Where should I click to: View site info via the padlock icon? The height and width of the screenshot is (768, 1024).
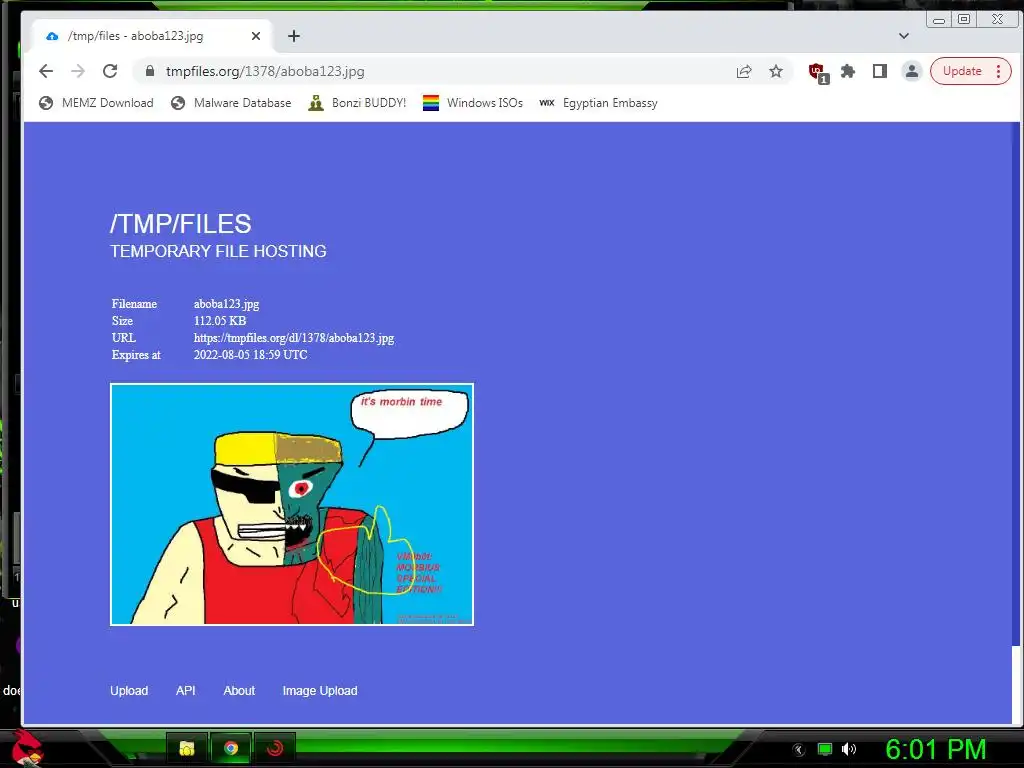tap(150, 71)
